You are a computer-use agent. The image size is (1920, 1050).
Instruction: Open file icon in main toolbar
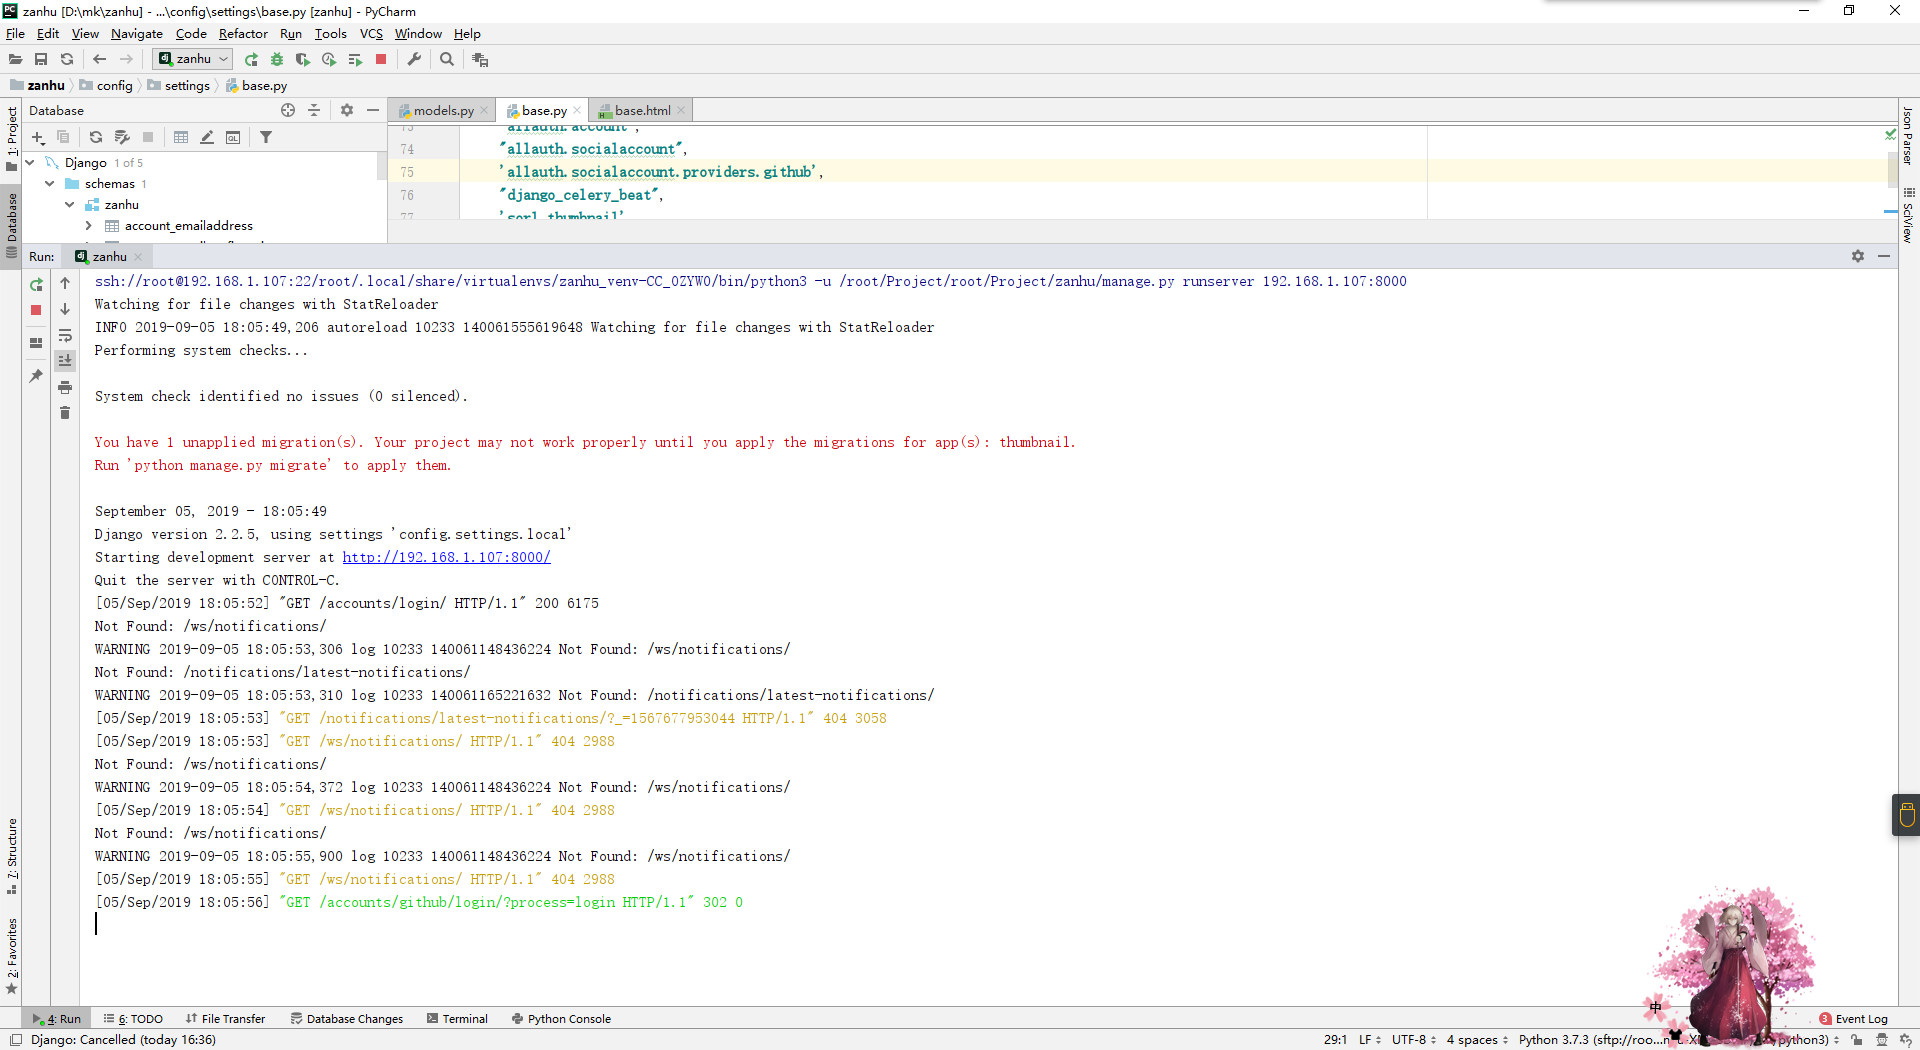click(x=15, y=60)
